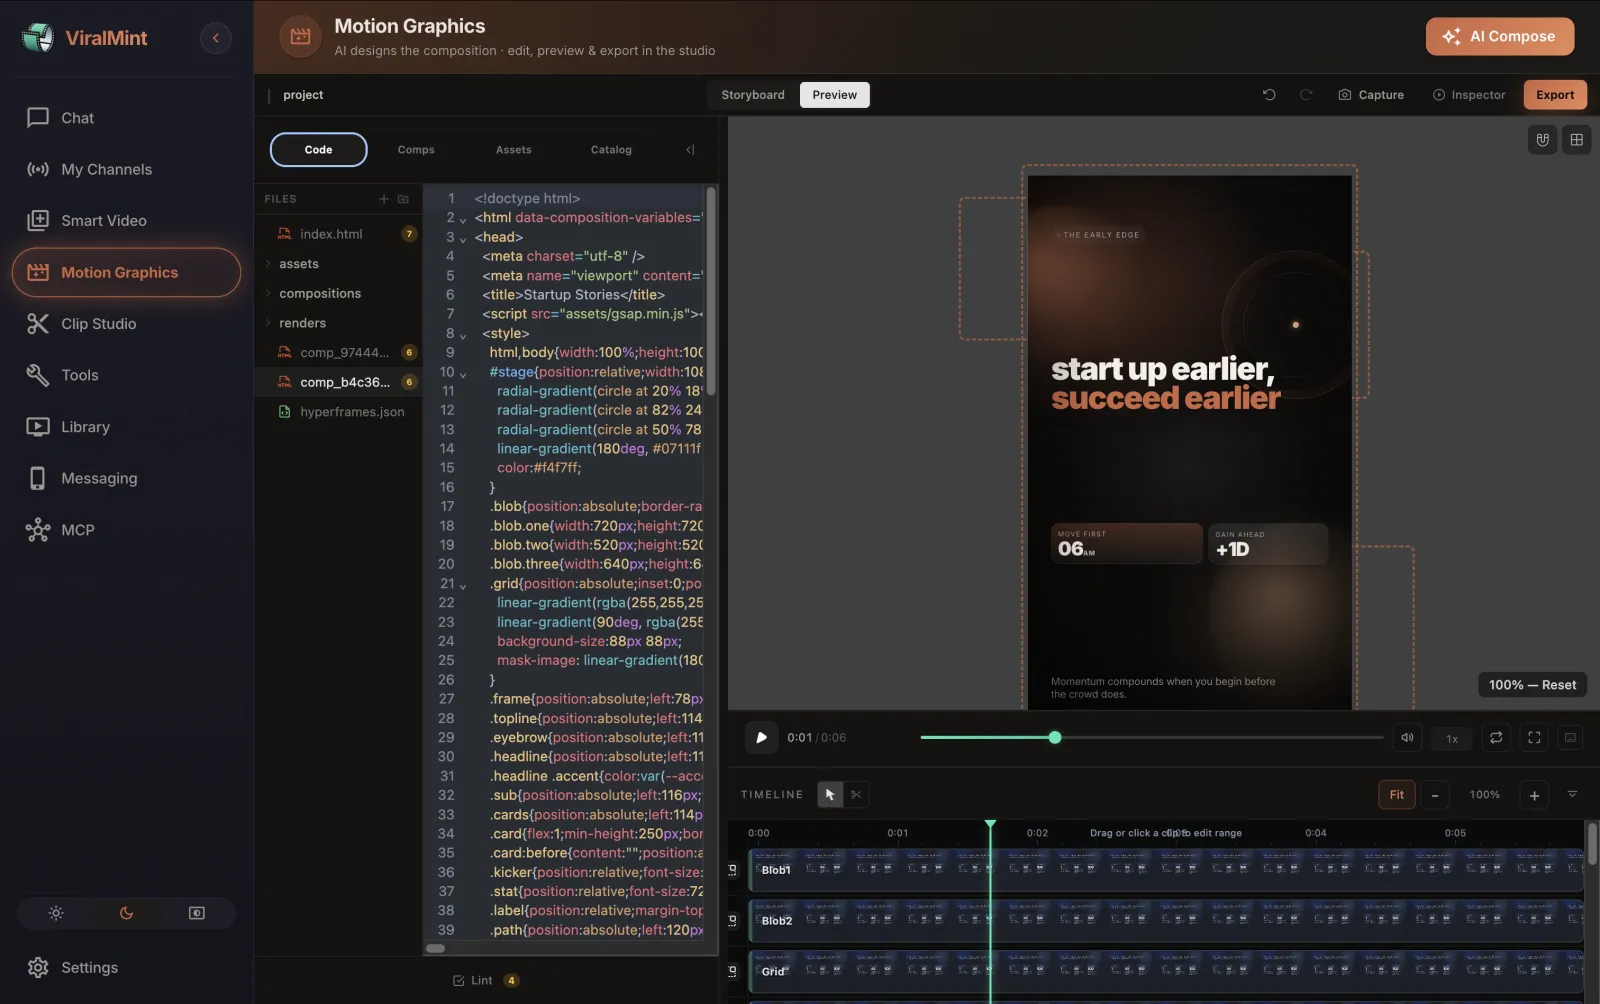Screen dimensions: 1600x1004
Task: Collapse the ViralMint sidebar with the chevron
Action: pyautogui.click(x=215, y=38)
